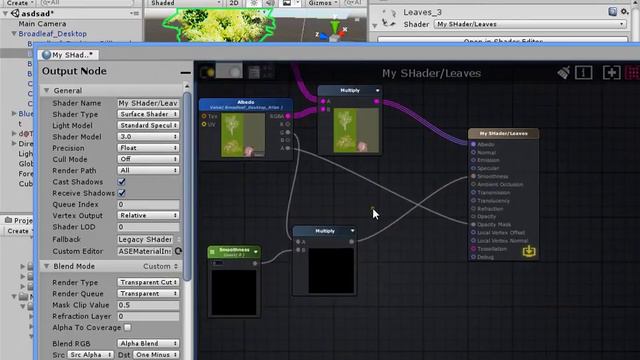Click the Mask Clip Value field

(148, 305)
